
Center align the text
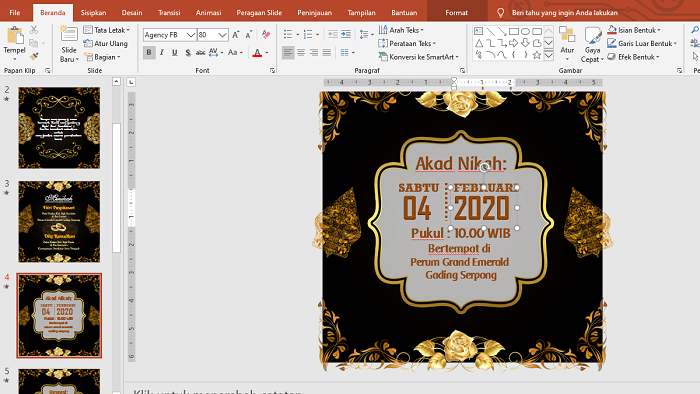[301, 53]
